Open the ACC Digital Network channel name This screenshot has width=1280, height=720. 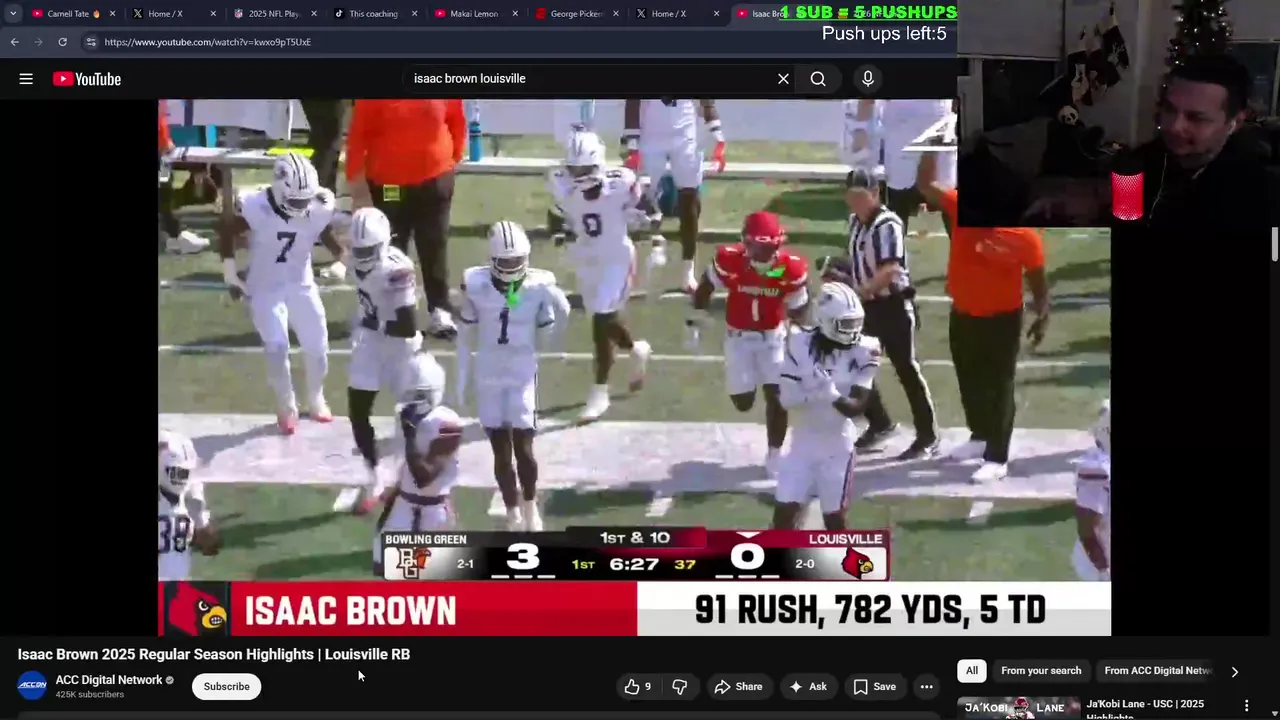(109, 680)
